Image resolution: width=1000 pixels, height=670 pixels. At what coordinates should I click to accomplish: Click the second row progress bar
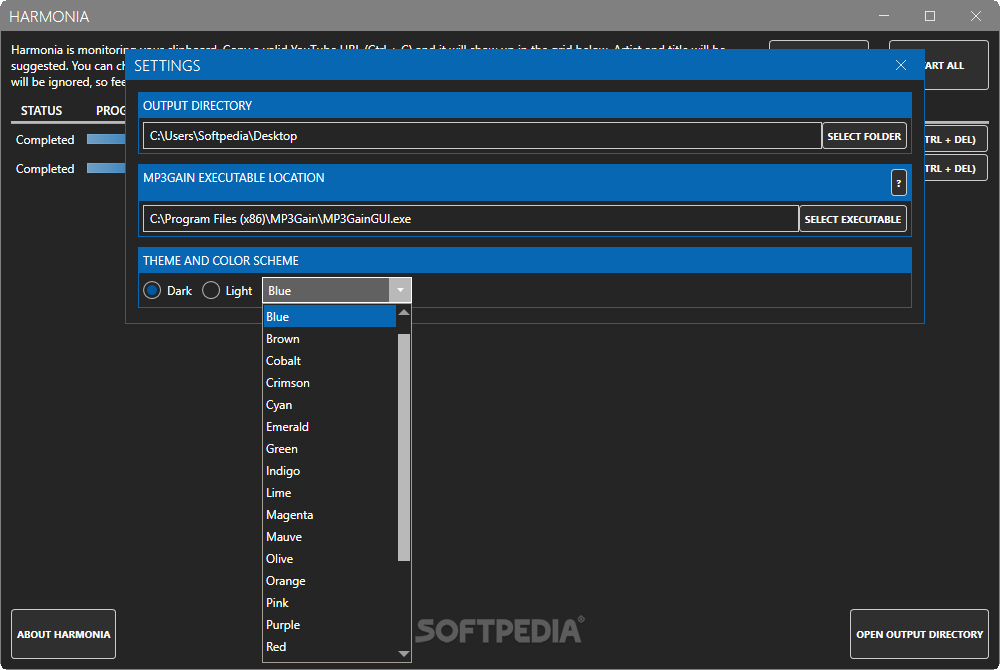tap(106, 168)
